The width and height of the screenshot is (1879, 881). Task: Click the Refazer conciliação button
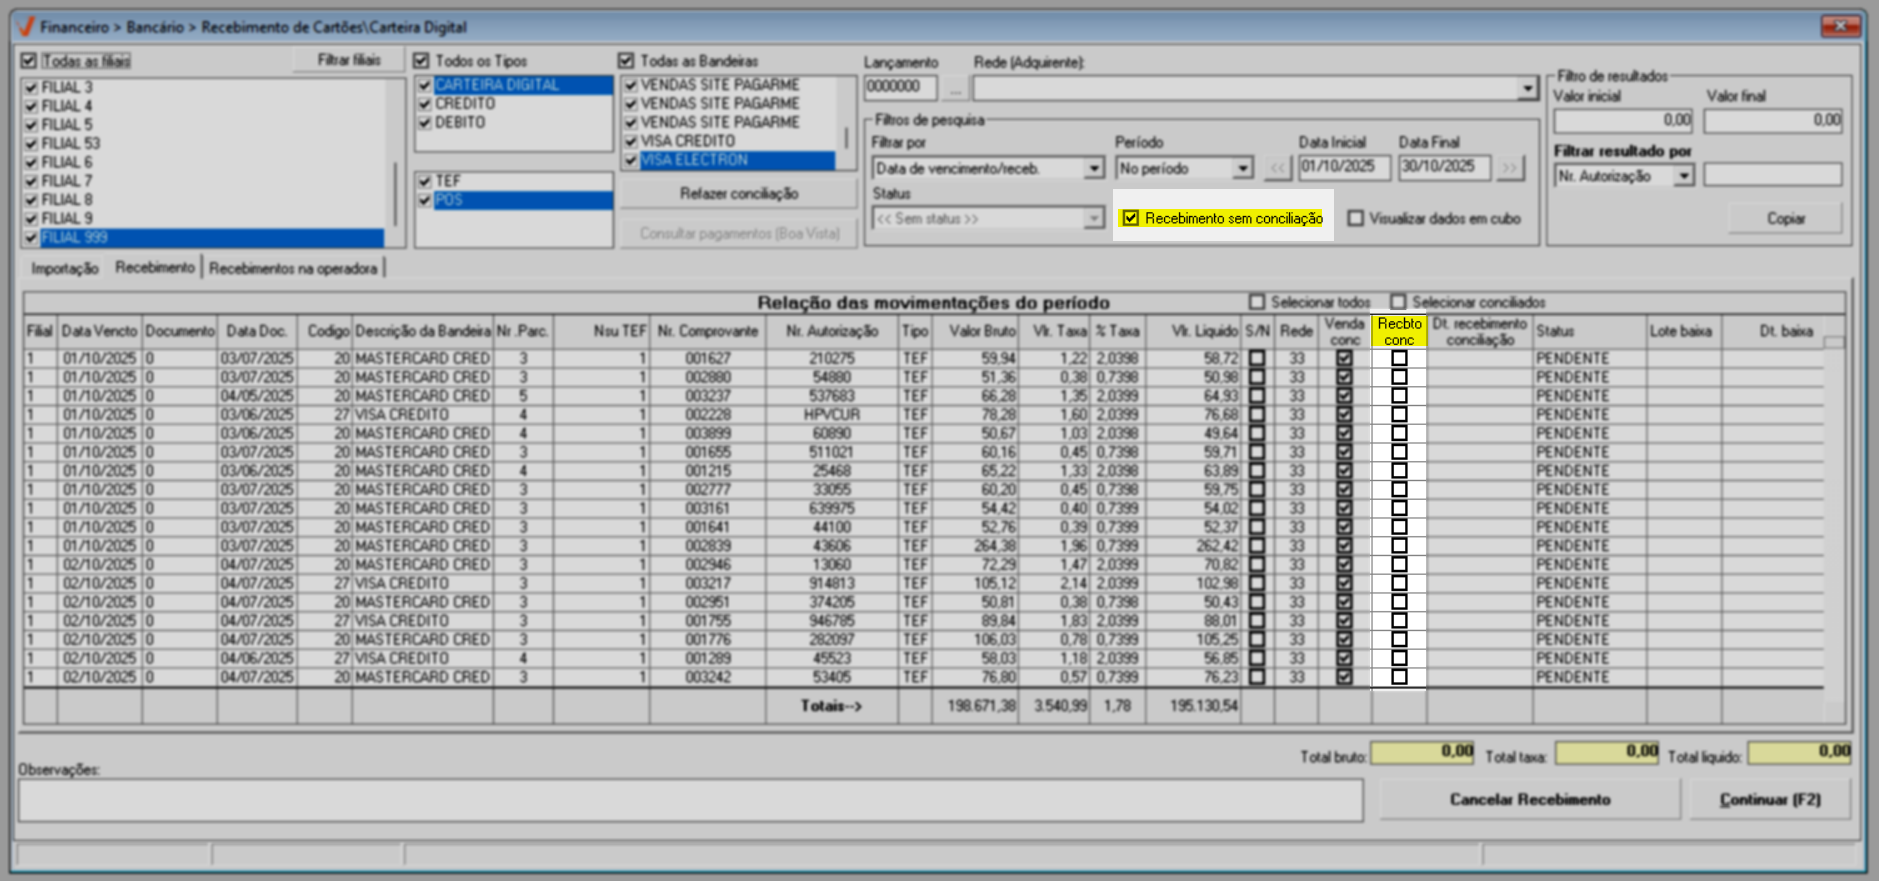(738, 193)
